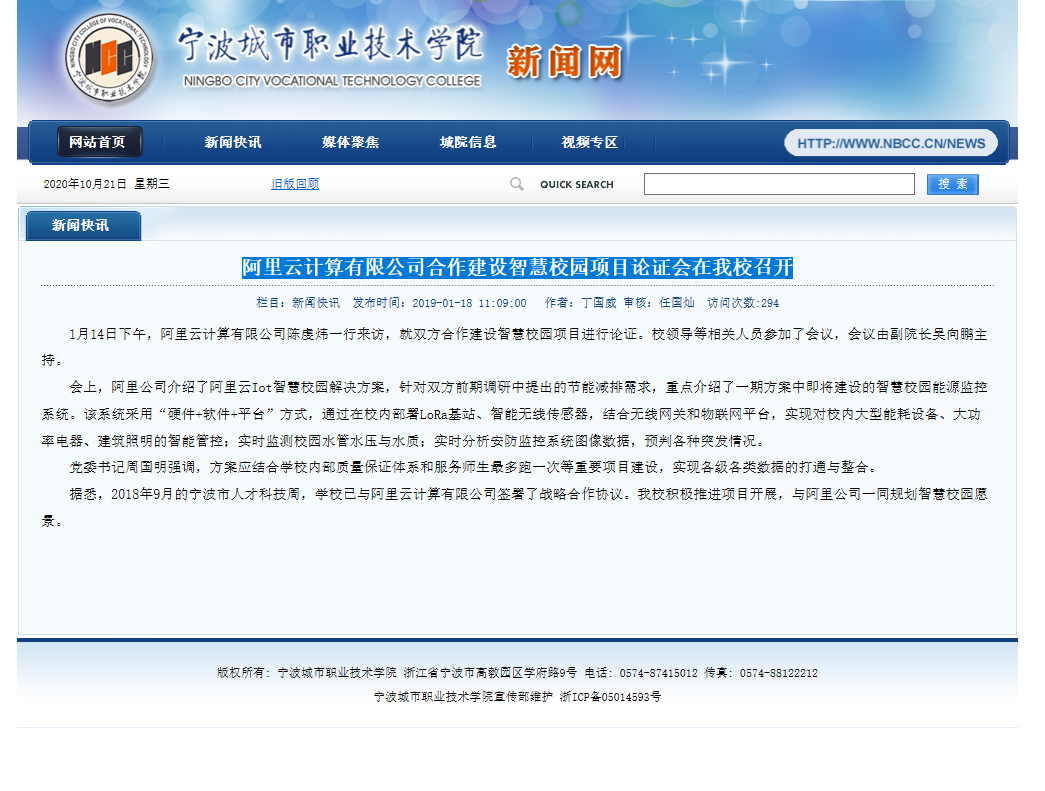Open the 旧版回顾 link
The width and height of the screenshot is (1045, 791).
(x=295, y=184)
